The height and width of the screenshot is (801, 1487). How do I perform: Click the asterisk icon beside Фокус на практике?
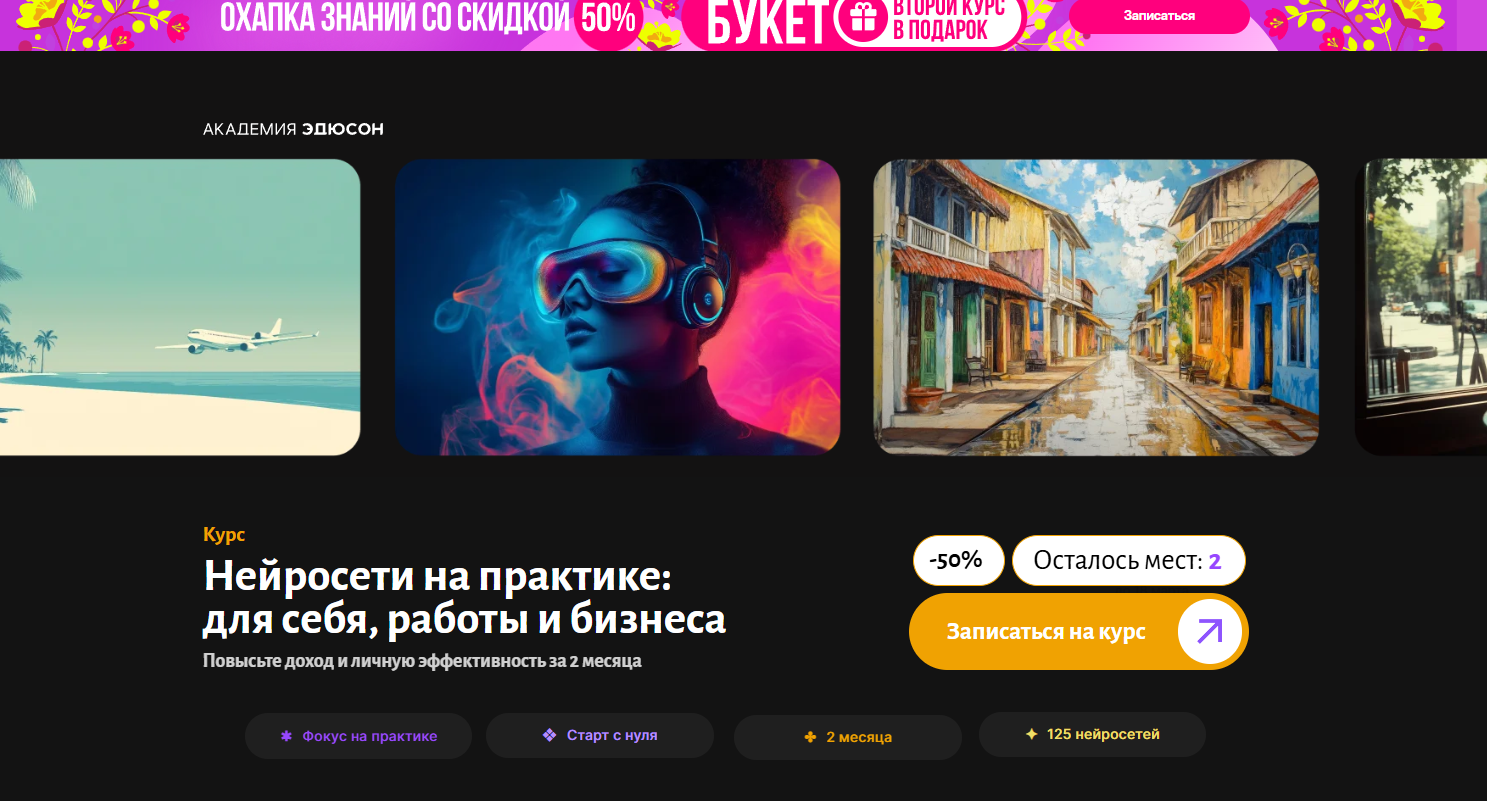[x=286, y=736]
